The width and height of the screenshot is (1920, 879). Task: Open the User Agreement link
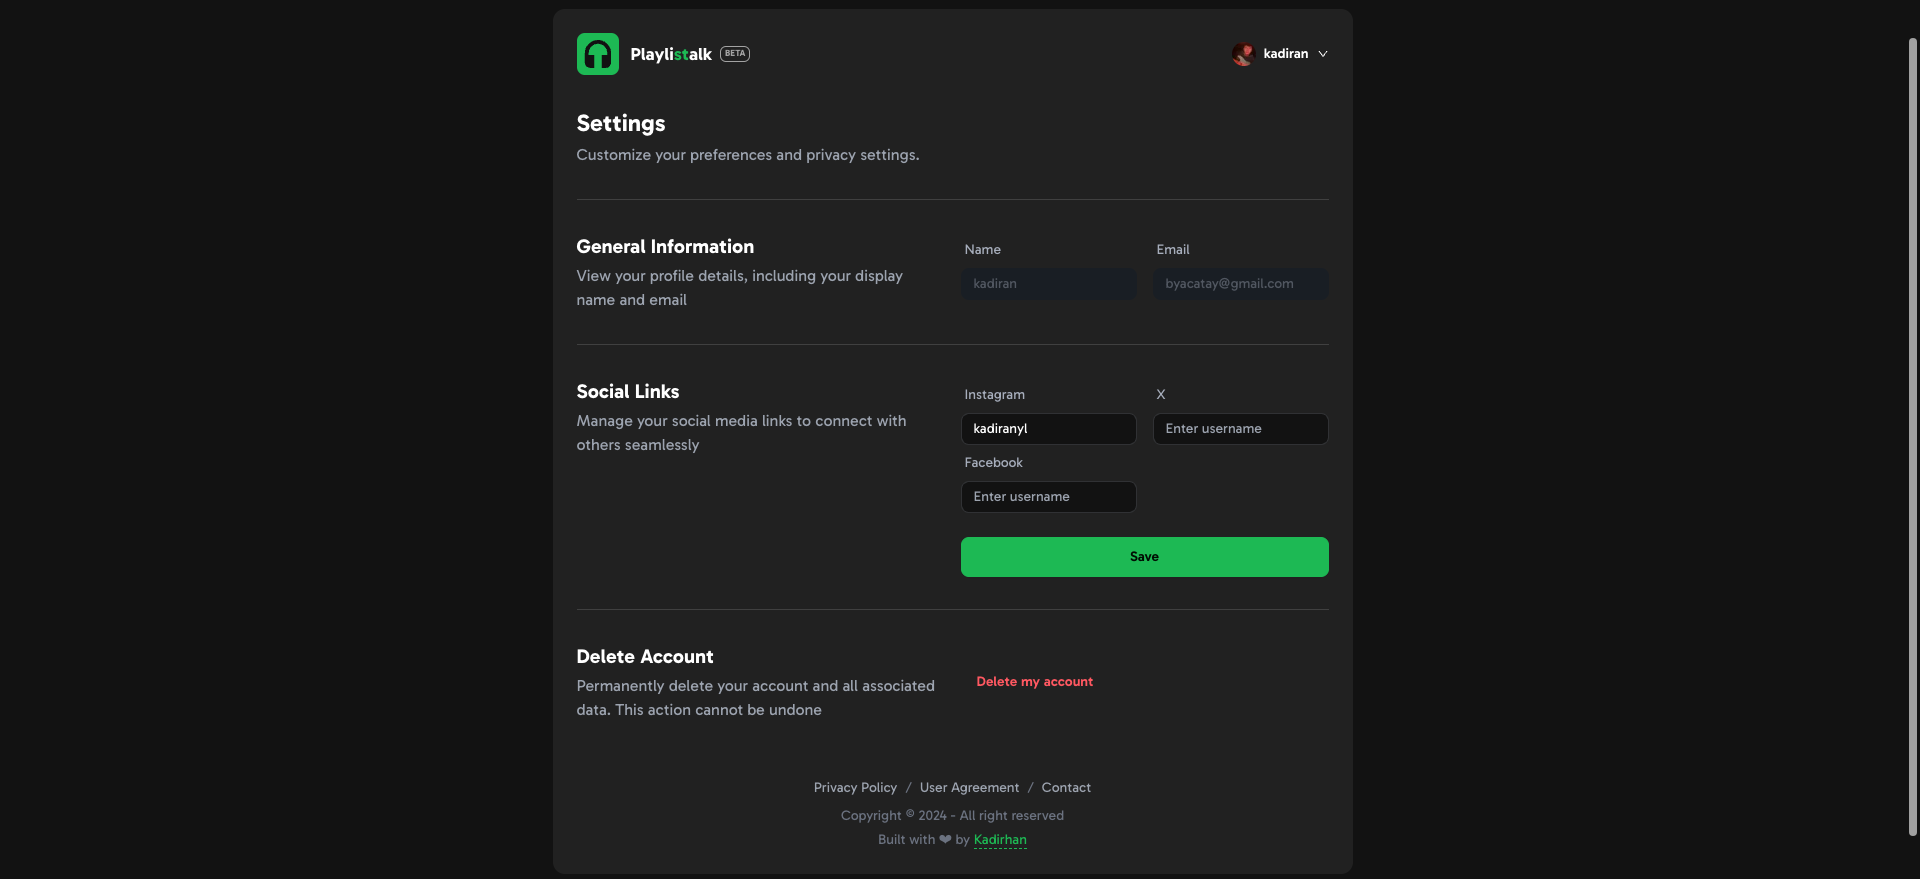pyautogui.click(x=969, y=788)
